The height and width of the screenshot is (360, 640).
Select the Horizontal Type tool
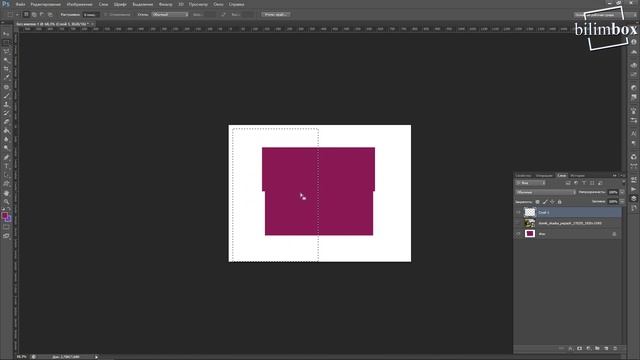[6, 166]
